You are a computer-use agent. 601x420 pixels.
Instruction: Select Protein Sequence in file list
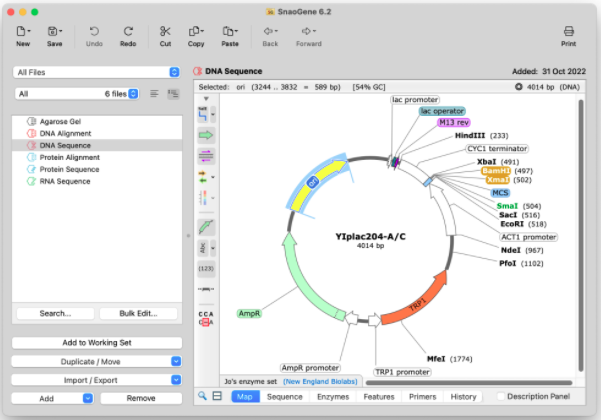[97, 169]
